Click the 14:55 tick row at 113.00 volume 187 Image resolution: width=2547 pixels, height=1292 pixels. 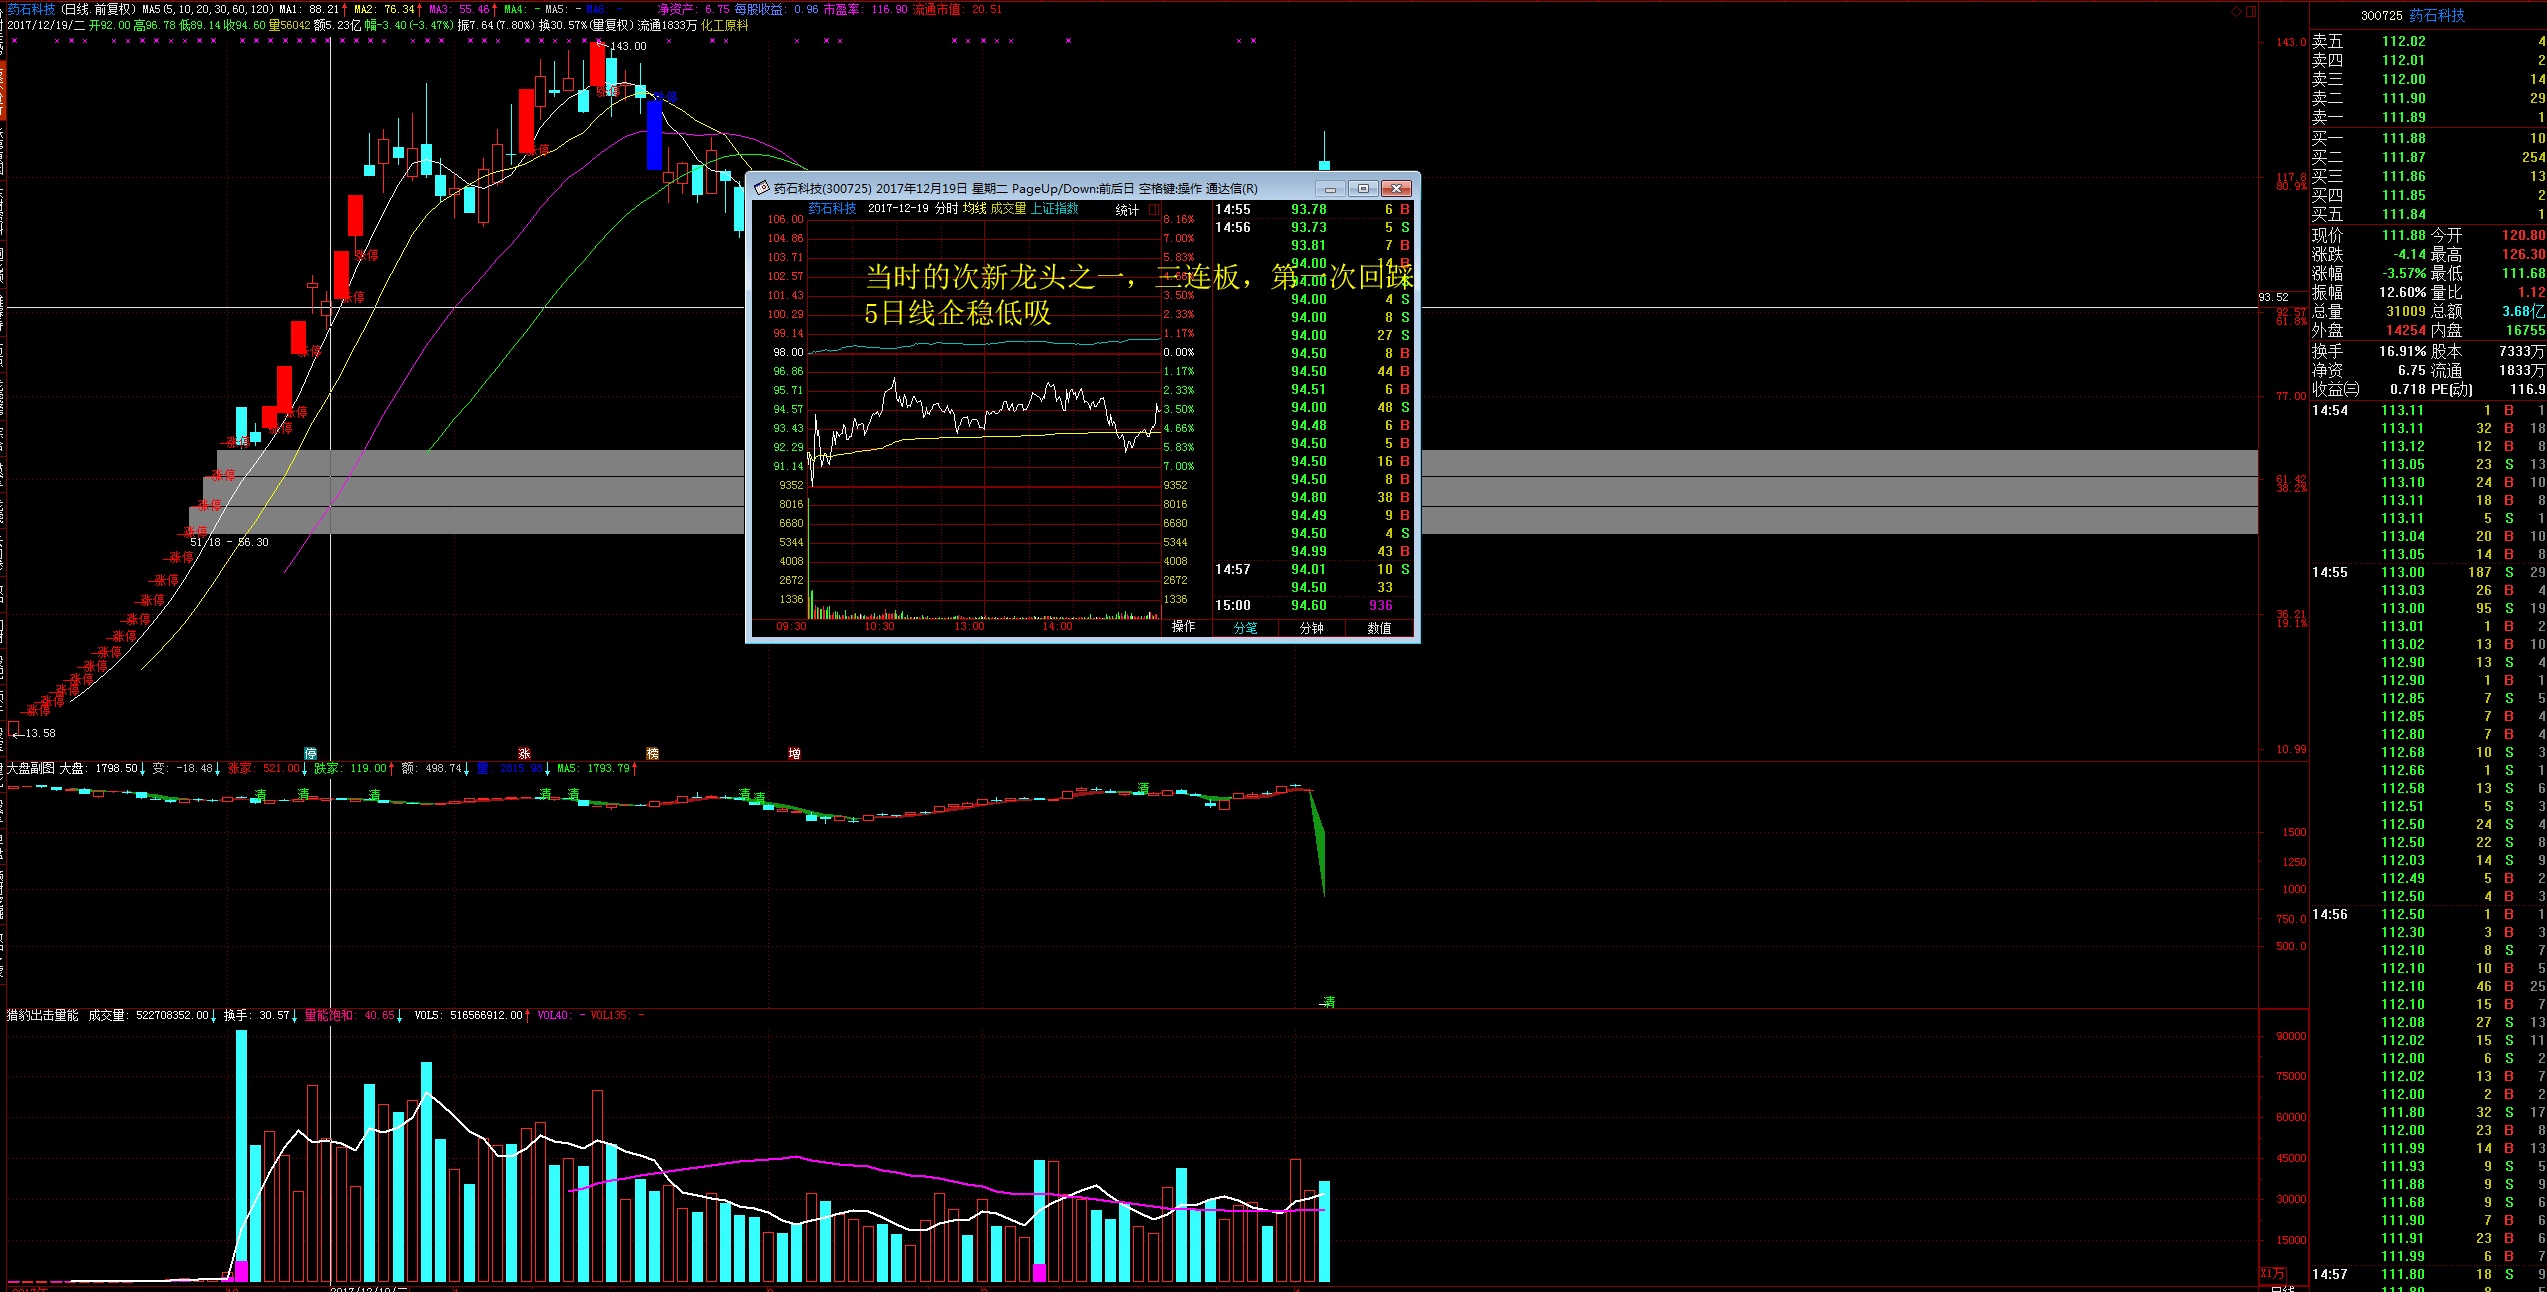[2428, 572]
